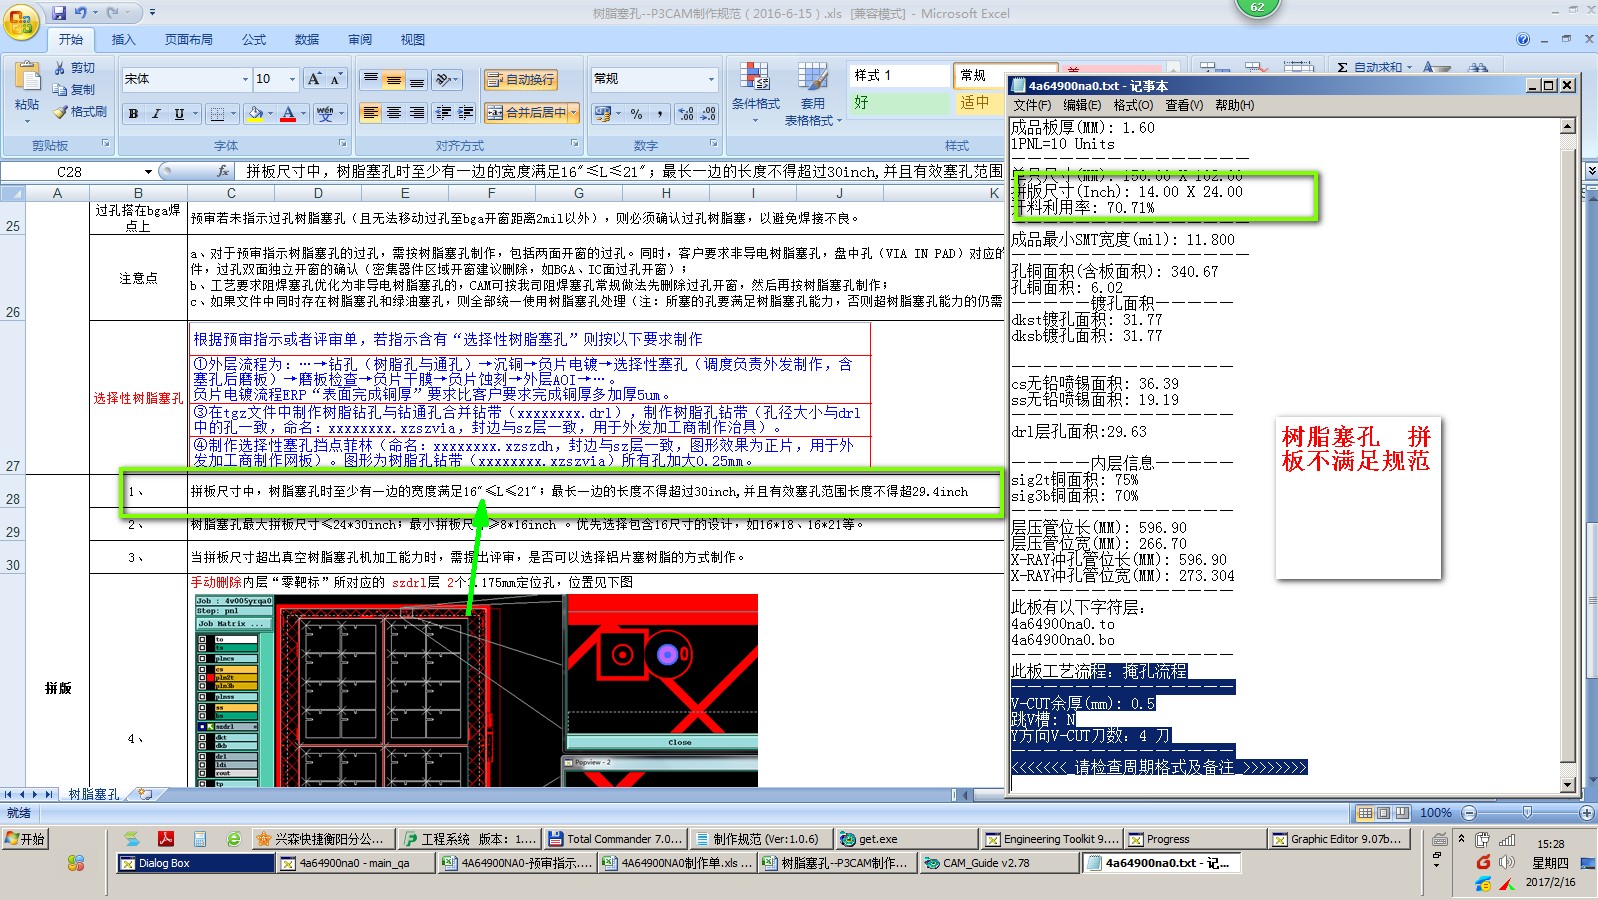Click the Cut (剪切) scissors button
This screenshot has width=1598, height=900.
[x=75, y=68]
